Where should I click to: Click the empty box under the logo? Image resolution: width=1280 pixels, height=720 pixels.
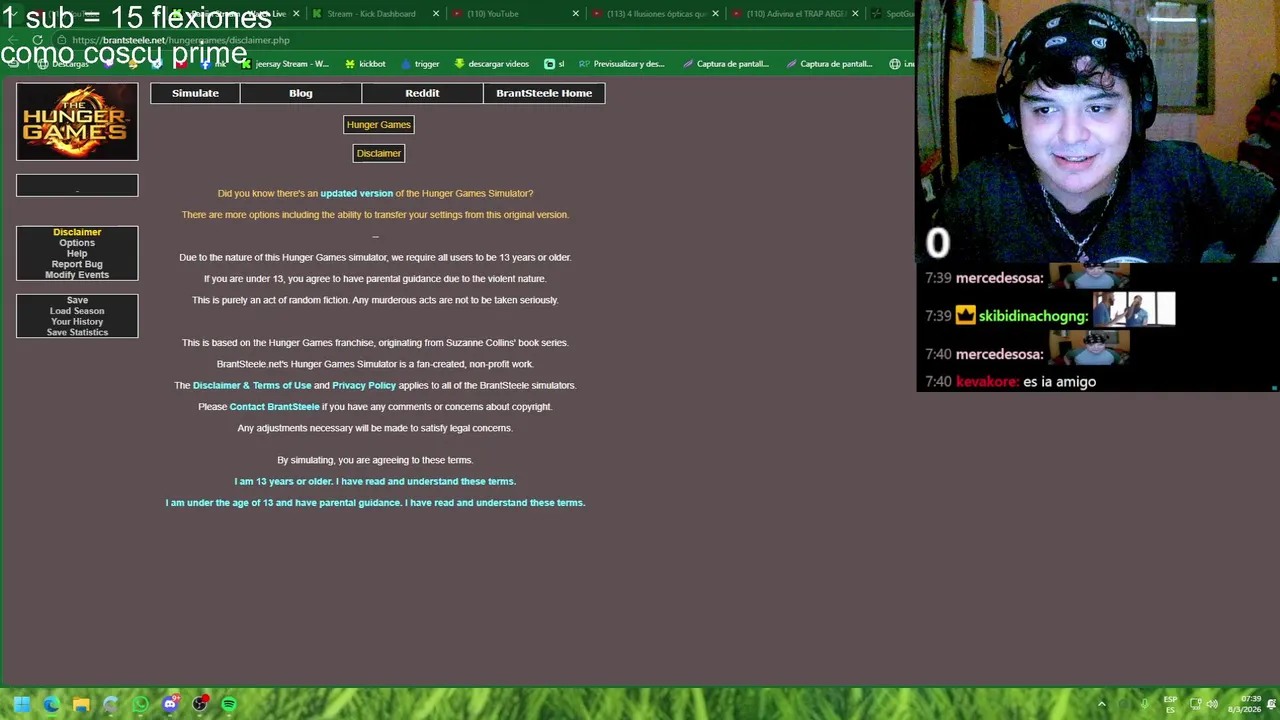(77, 185)
